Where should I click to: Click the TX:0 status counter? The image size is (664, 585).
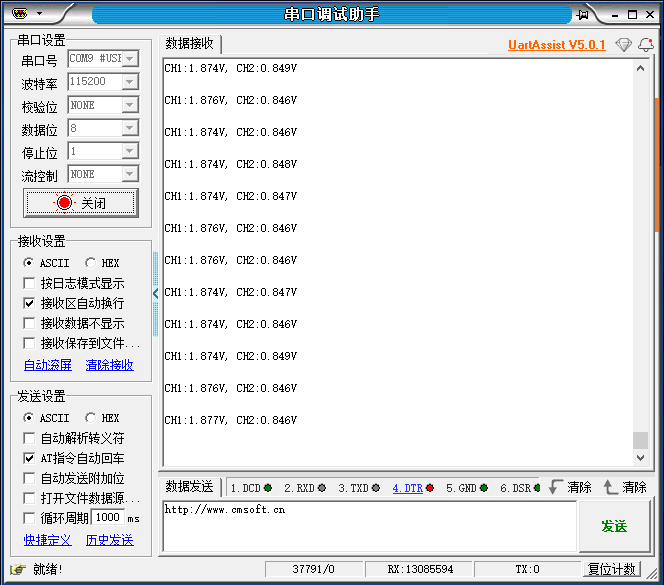[x=527, y=569]
